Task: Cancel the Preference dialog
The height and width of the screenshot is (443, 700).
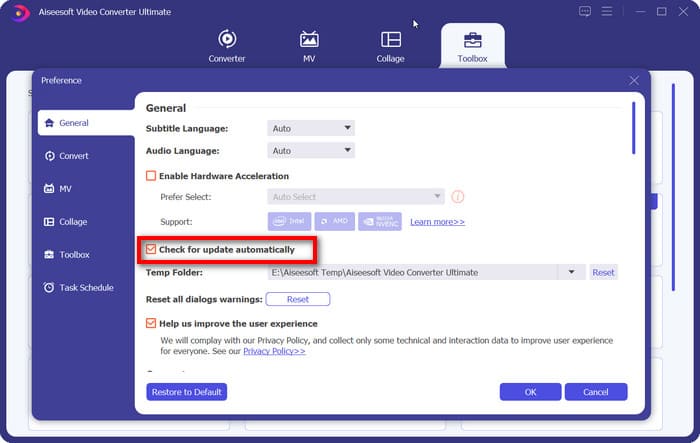Action: 596,392
